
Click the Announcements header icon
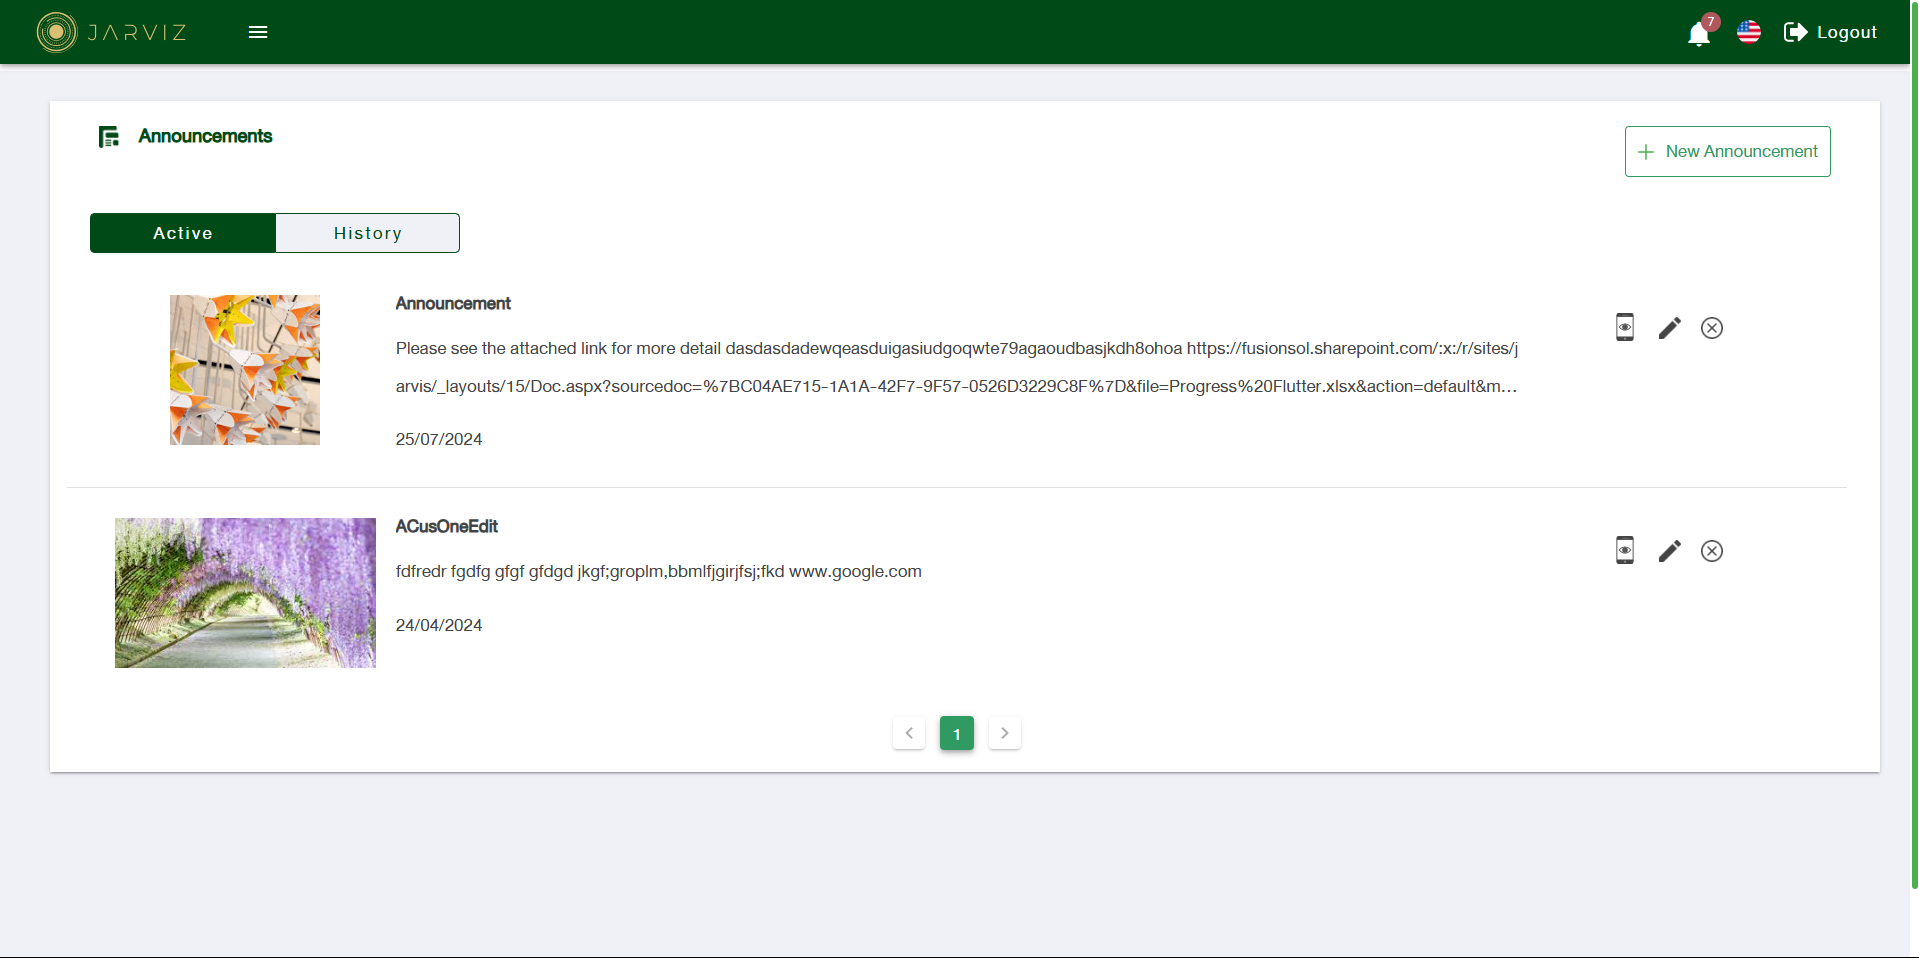[x=109, y=136]
